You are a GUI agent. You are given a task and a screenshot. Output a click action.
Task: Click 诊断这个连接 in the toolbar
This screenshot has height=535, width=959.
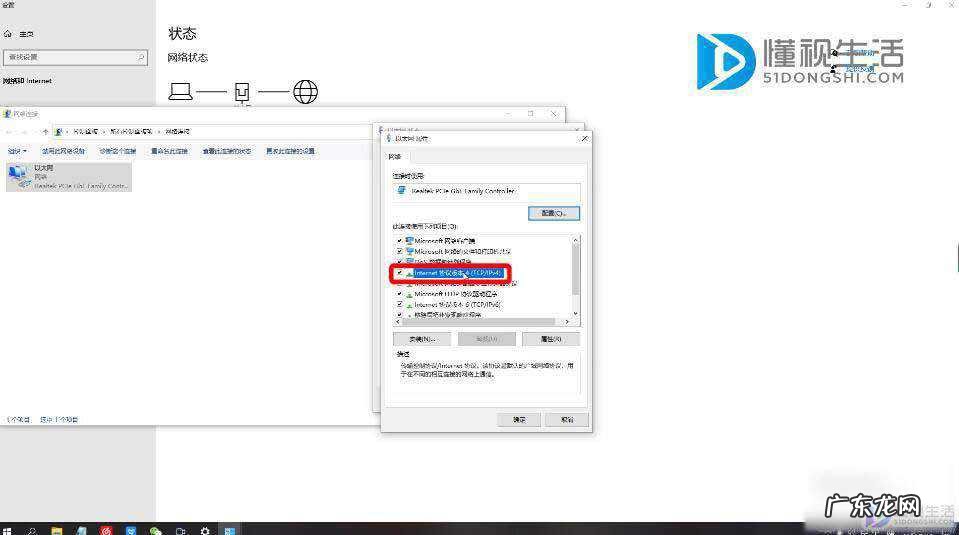tap(117, 151)
